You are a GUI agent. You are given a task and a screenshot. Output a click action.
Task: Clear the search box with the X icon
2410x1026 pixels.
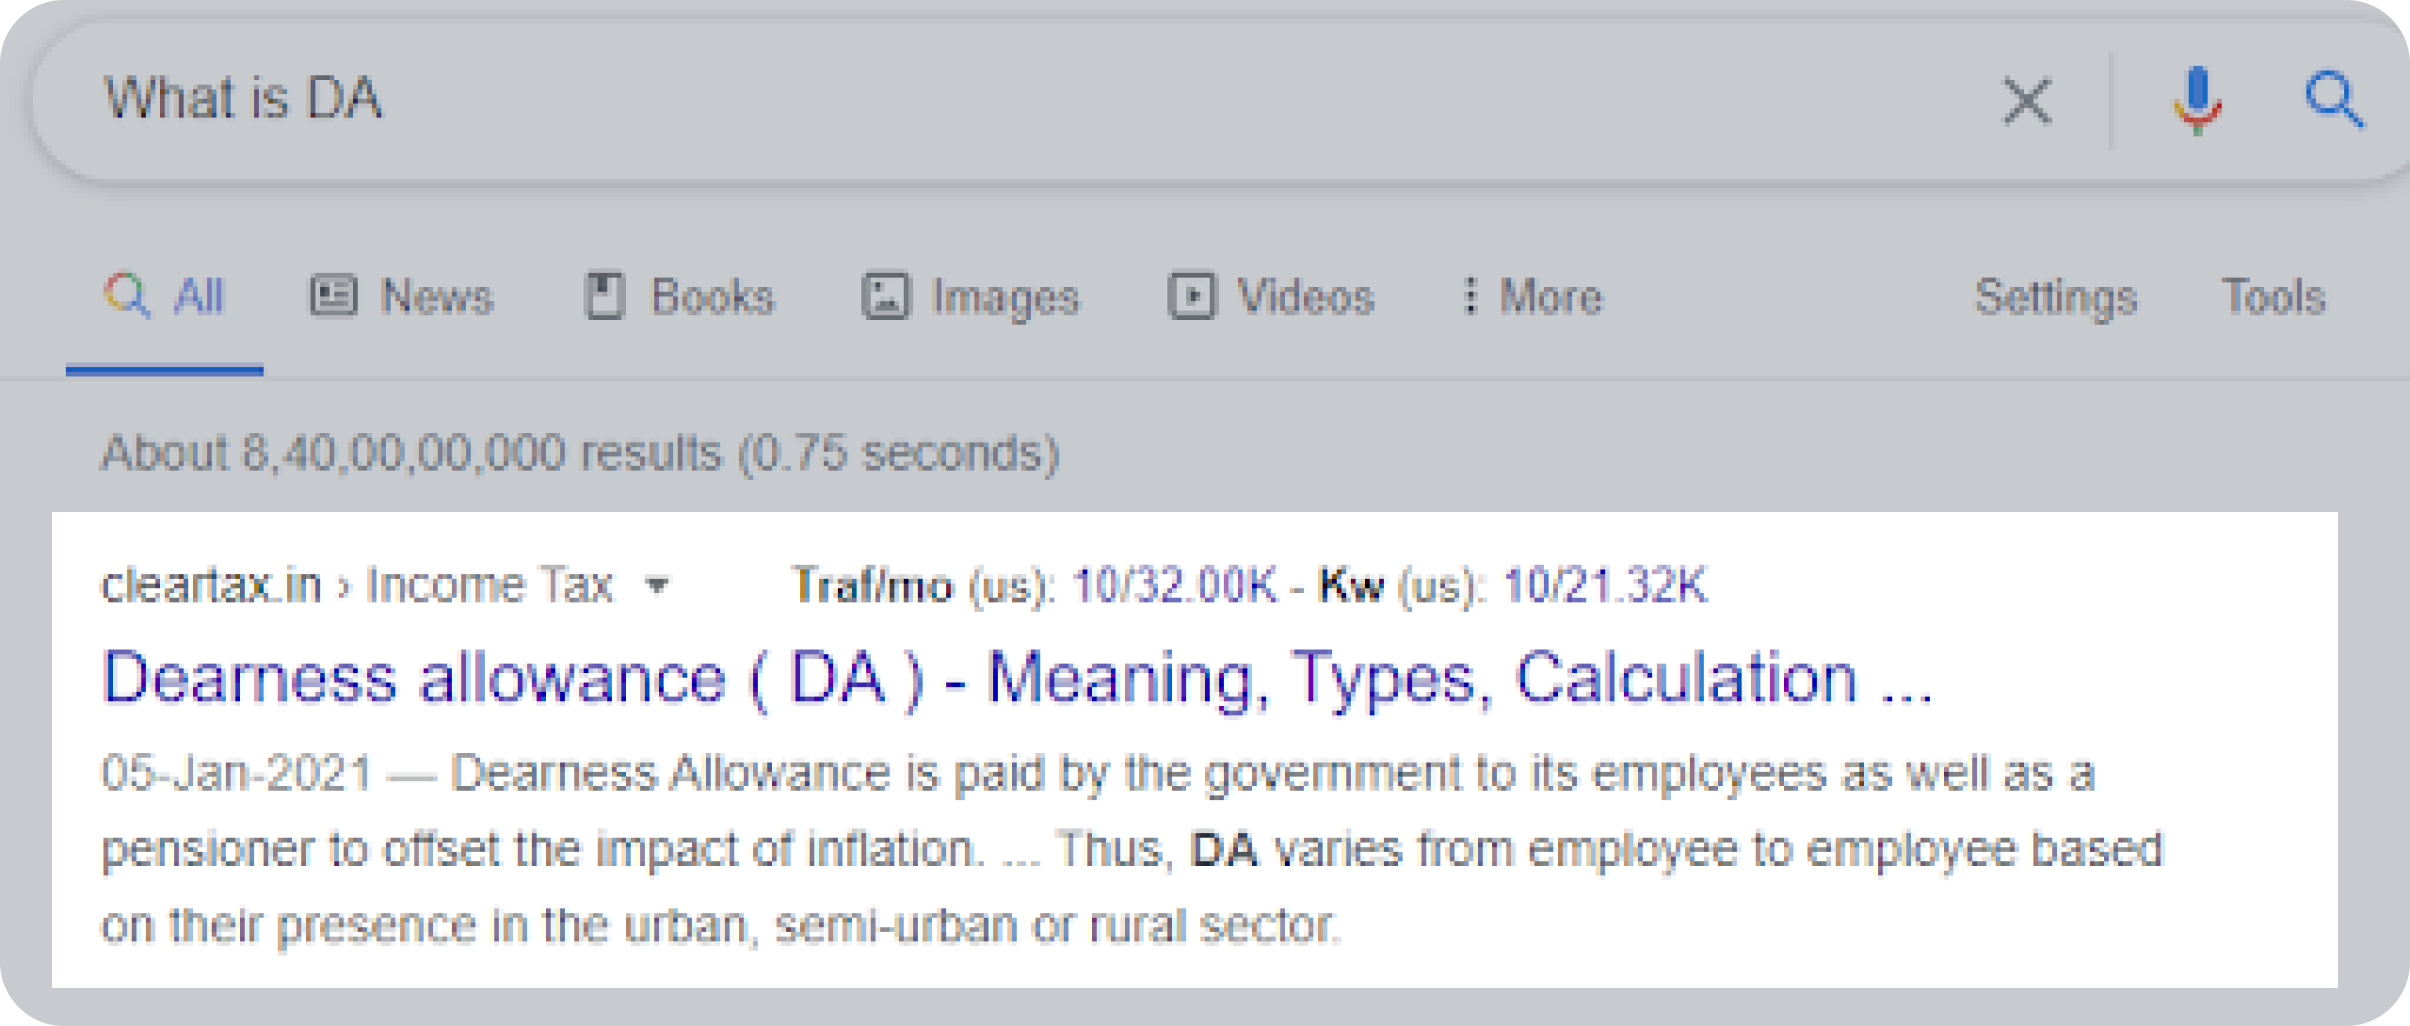pos(2027,101)
